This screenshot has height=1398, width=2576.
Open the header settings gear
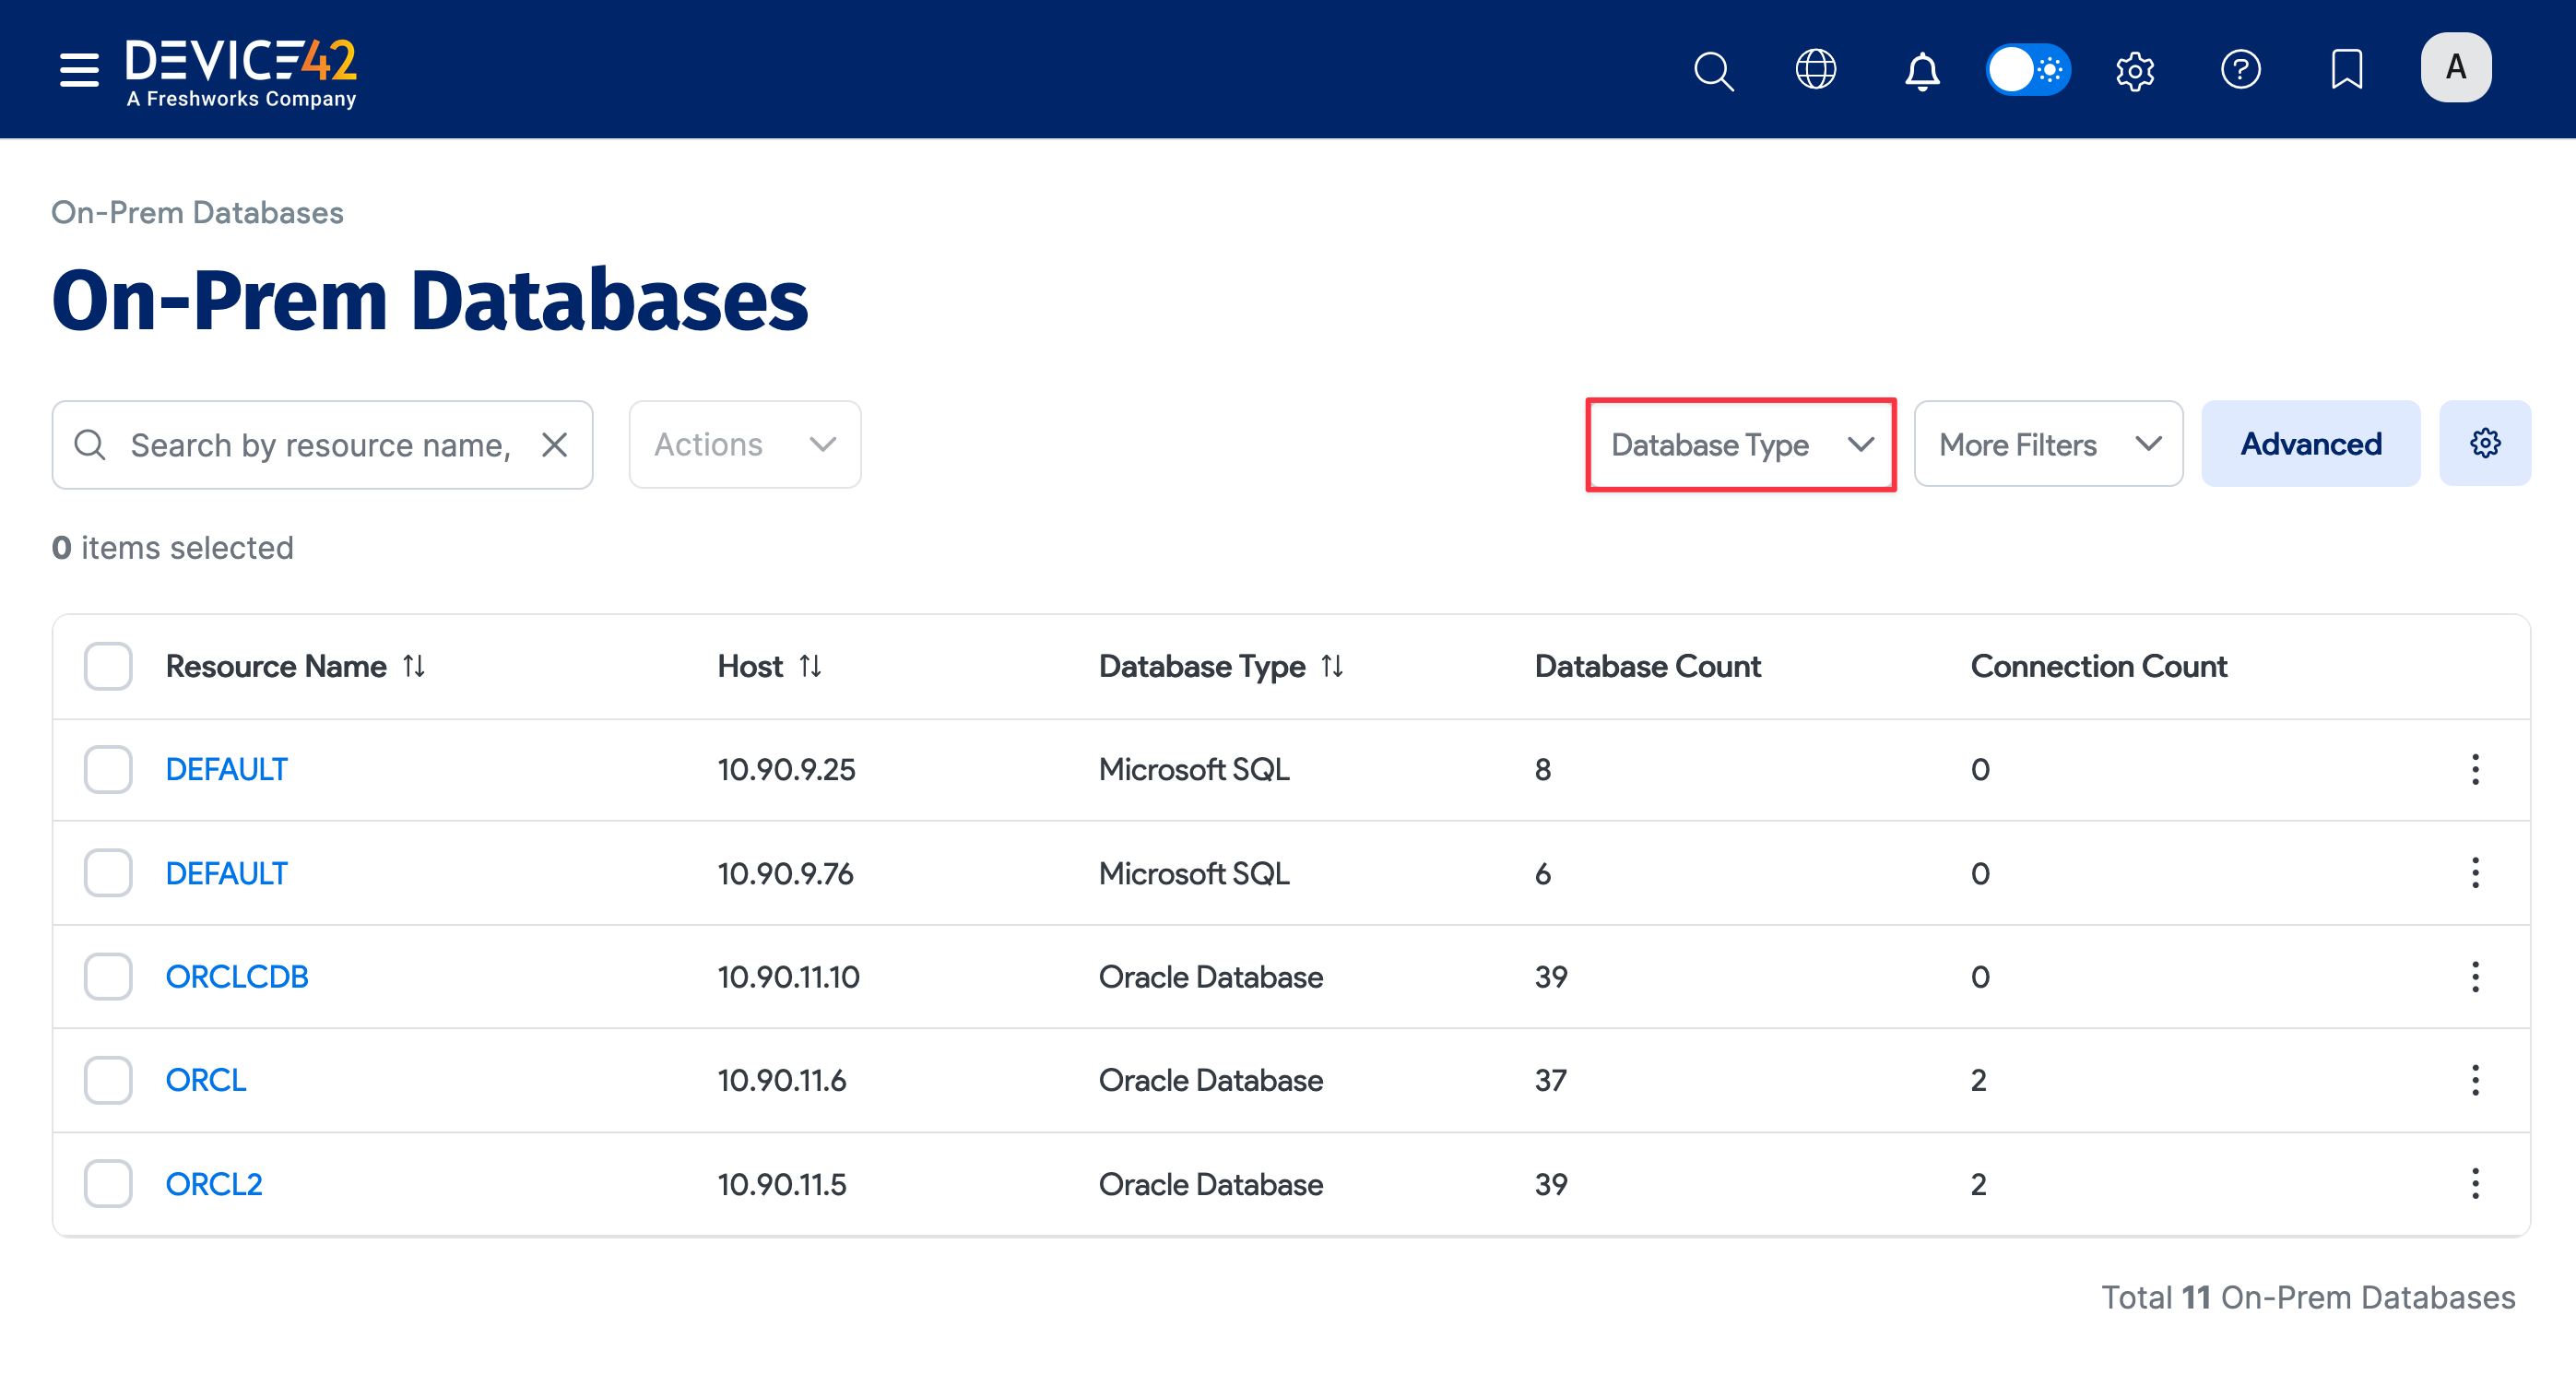[2134, 70]
